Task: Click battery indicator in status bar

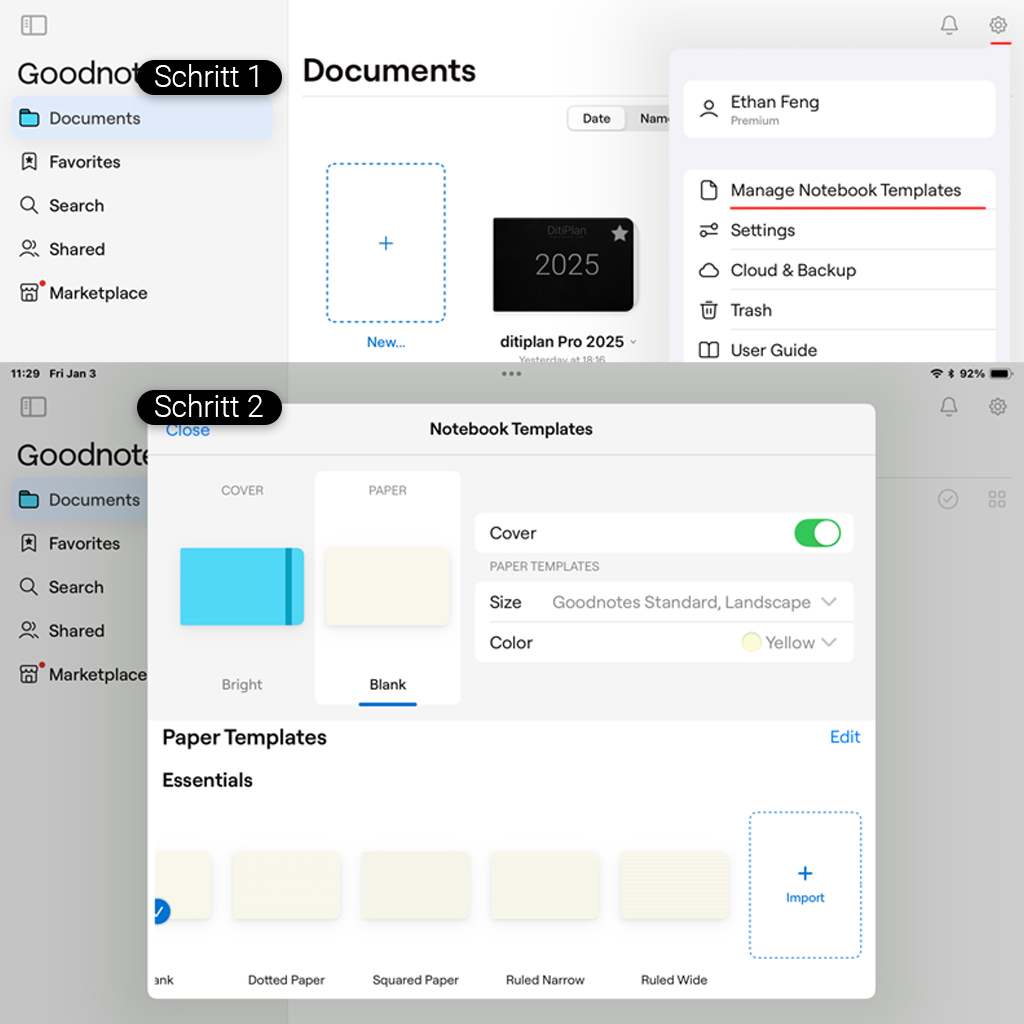Action: click(1000, 374)
